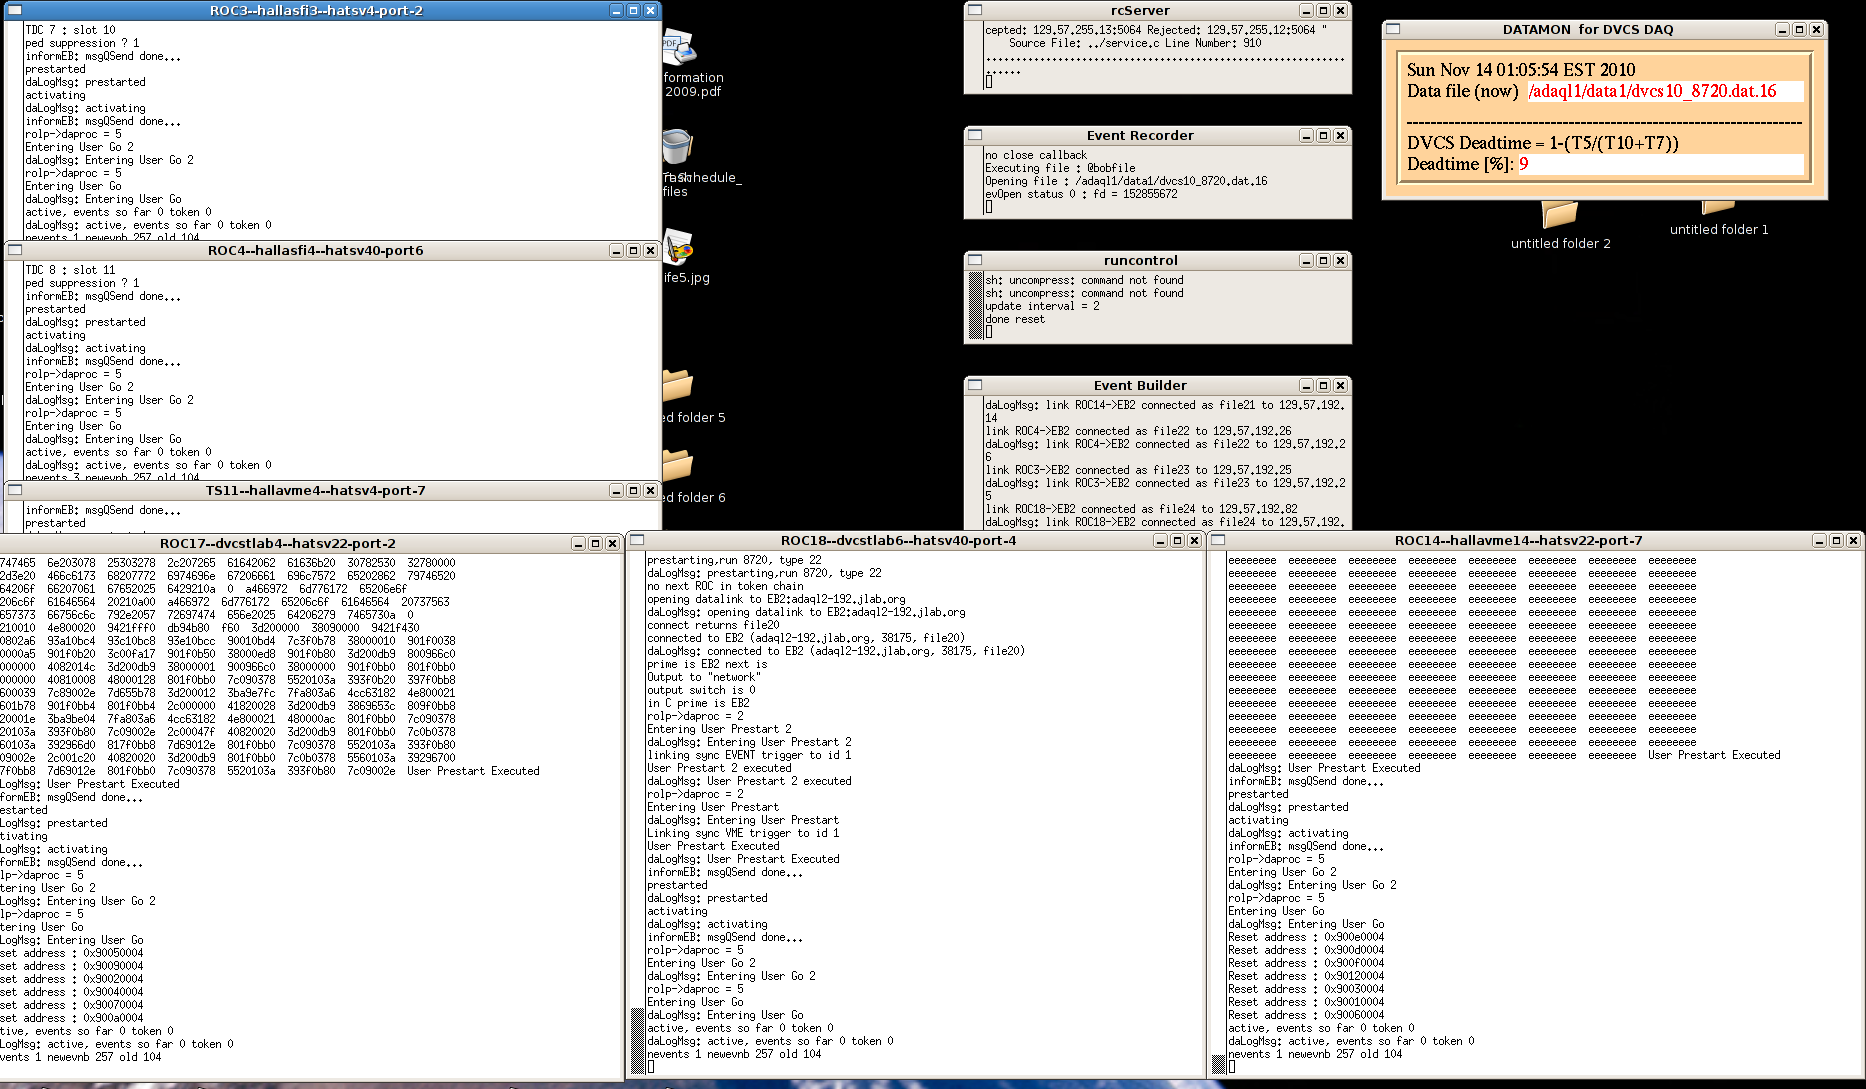
Task: Minimize the ROC3 terminal window
Action: 616,10
